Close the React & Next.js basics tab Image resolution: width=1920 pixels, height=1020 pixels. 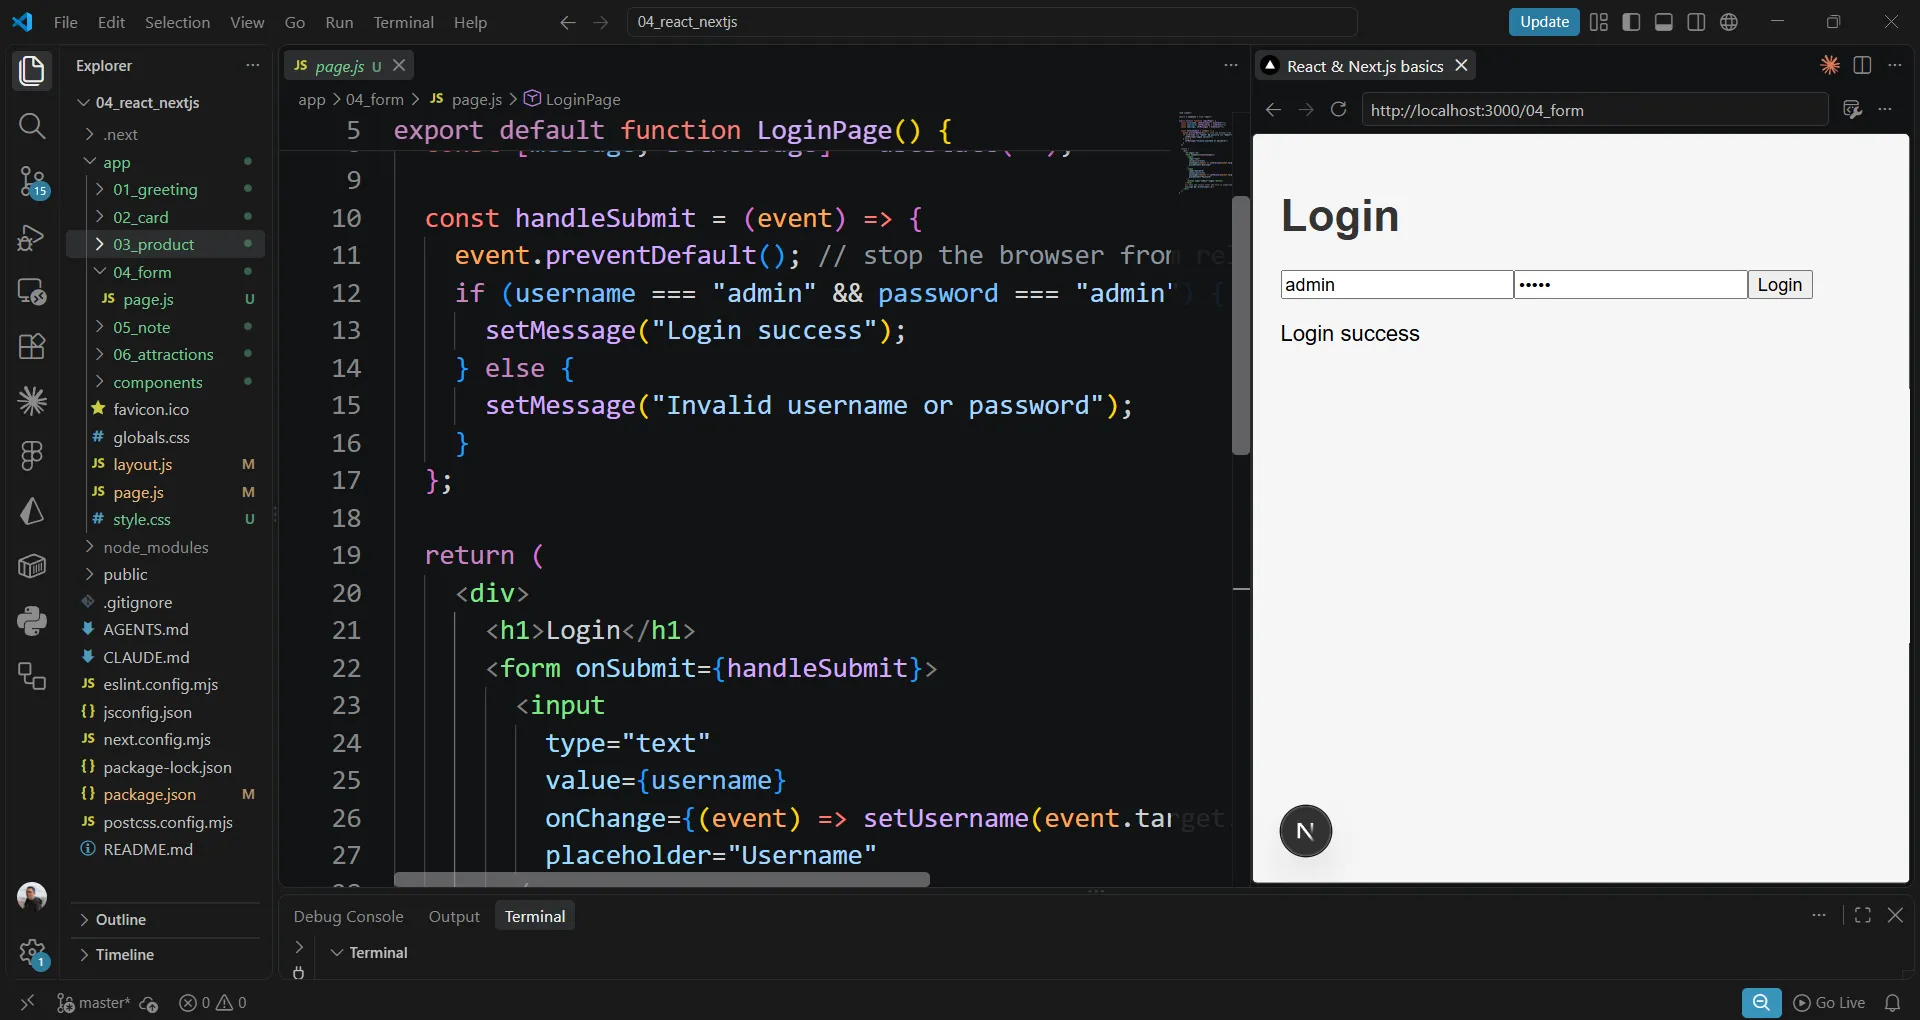[1461, 65]
